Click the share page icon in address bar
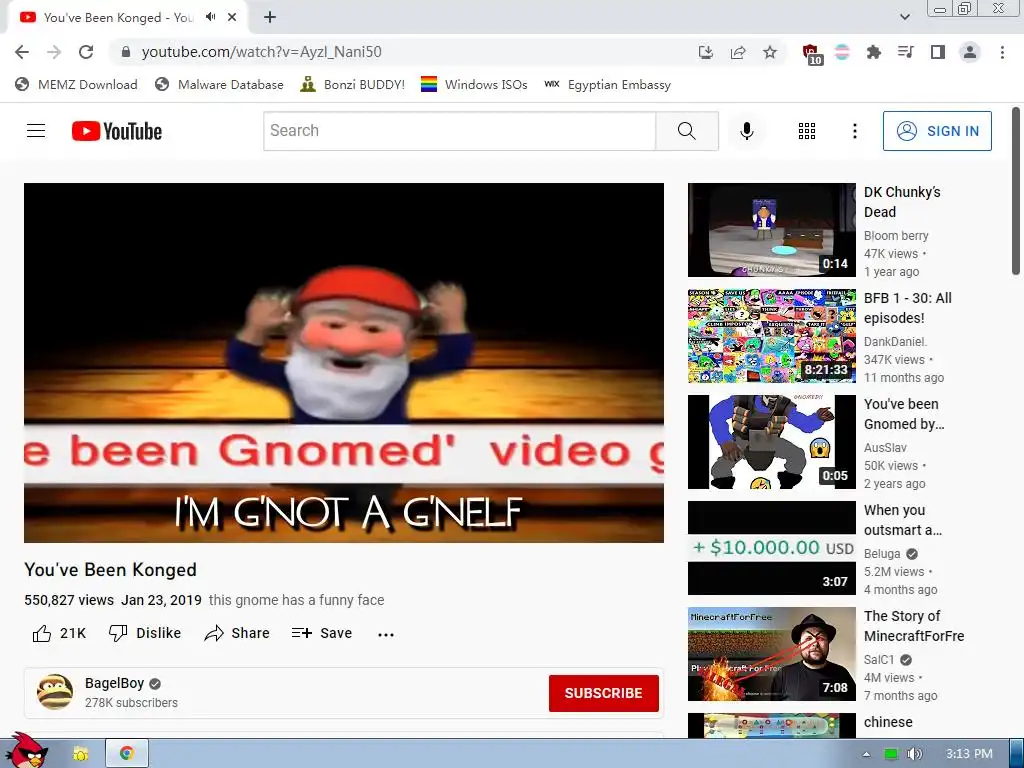The height and width of the screenshot is (768, 1024). pyautogui.click(x=738, y=52)
